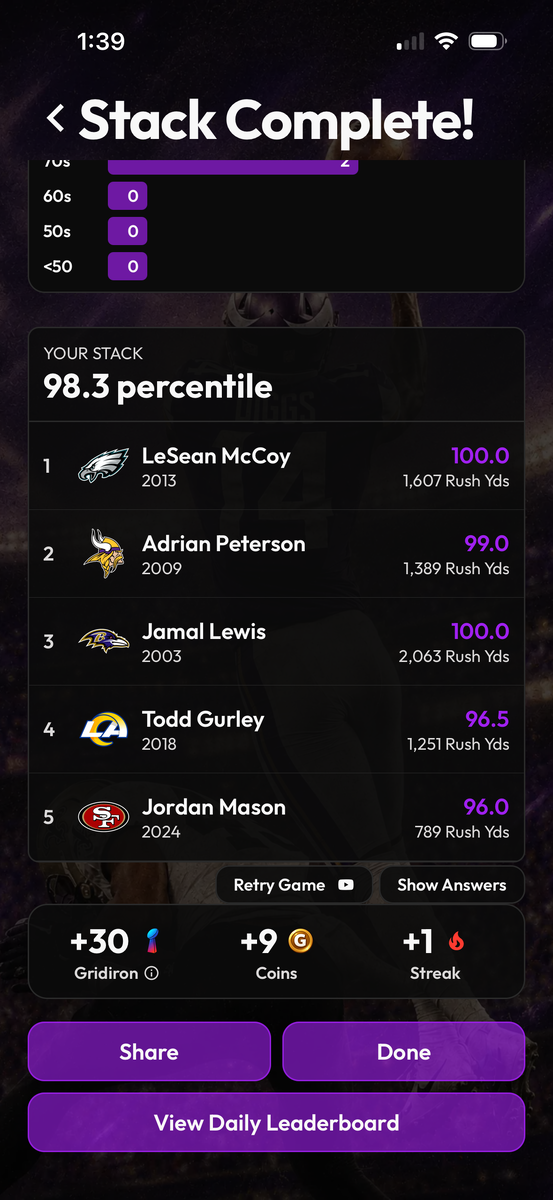
Task: Tap Done to finish
Action: pos(404,1052)
